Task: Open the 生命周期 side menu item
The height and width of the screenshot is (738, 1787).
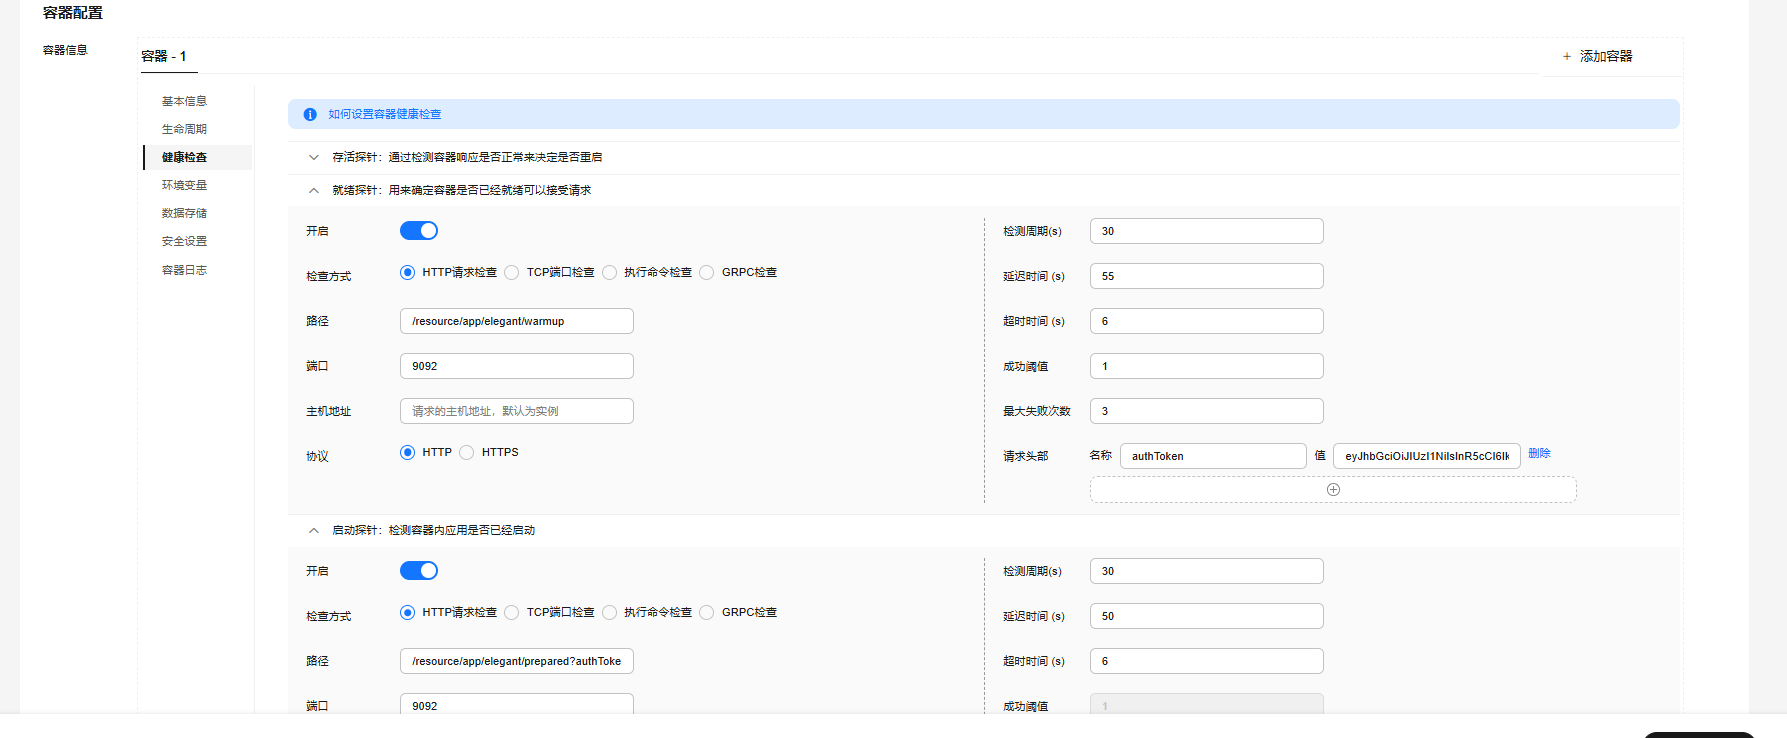Action: click(x=184, y=129)
